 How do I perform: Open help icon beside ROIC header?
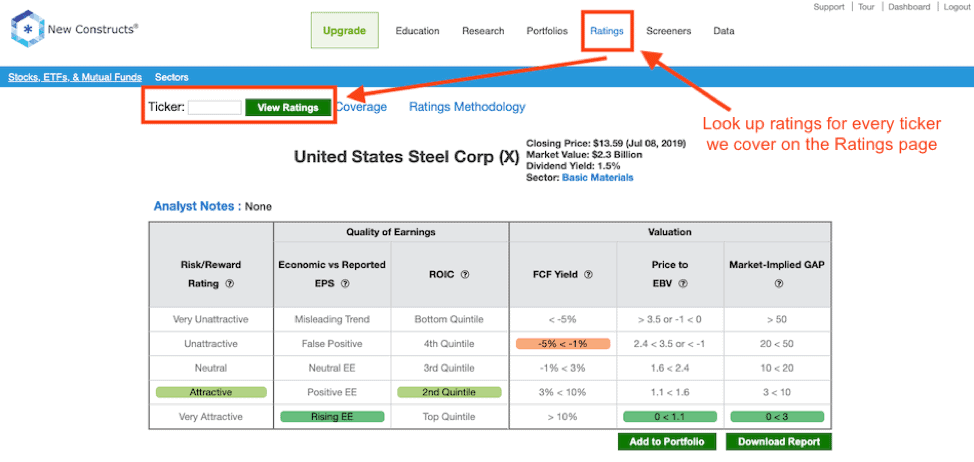[465, 274]
